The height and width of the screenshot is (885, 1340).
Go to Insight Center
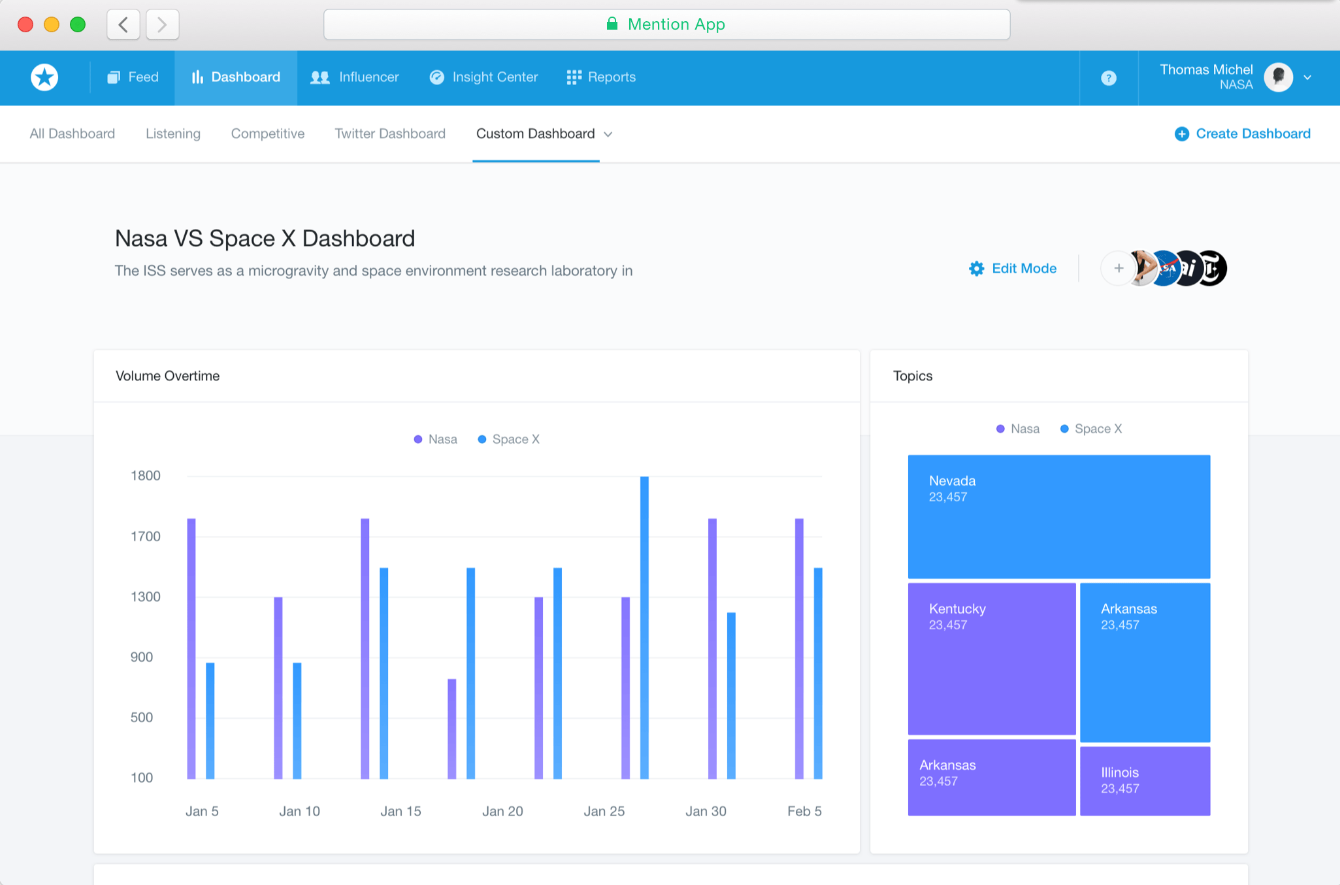click(x=484, y=77)
